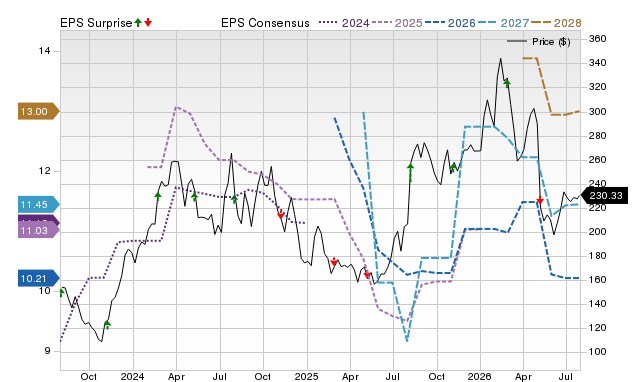Click the September 2023 green surprise arrow at left edge
This screenshot has width=640, height=382.
[x=62, y=293]
